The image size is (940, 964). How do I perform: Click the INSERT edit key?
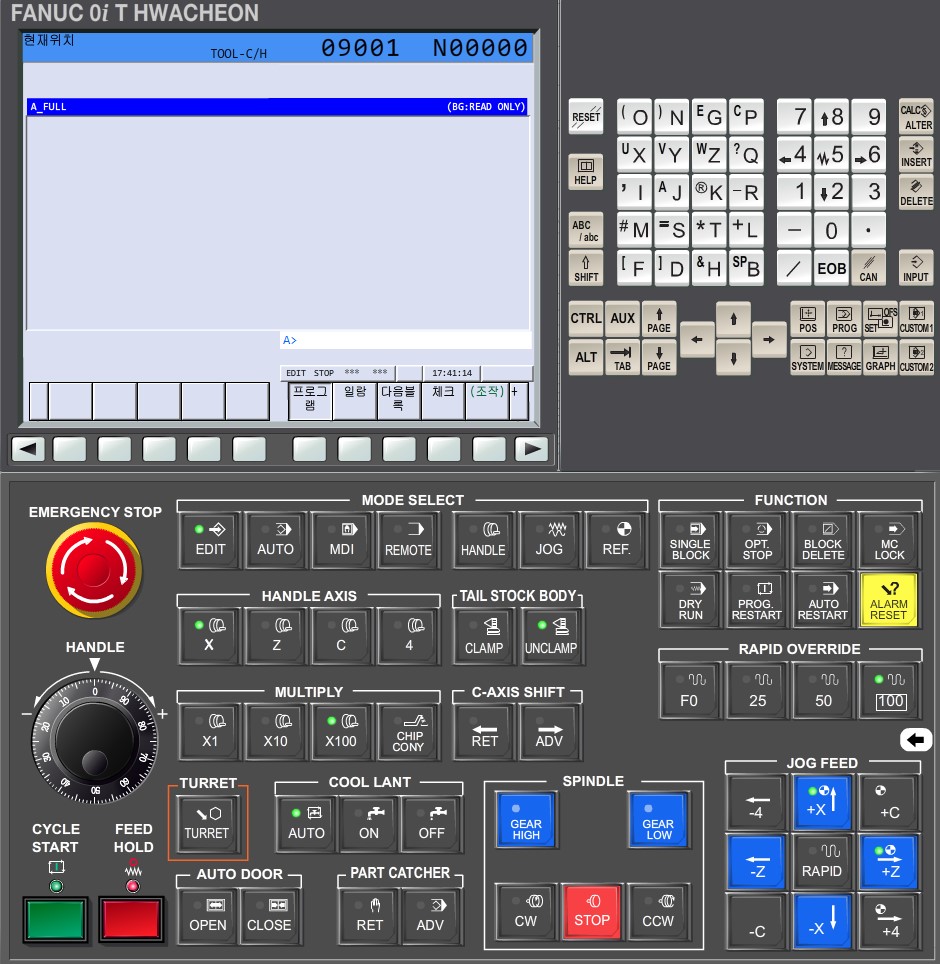pos(916,154)
